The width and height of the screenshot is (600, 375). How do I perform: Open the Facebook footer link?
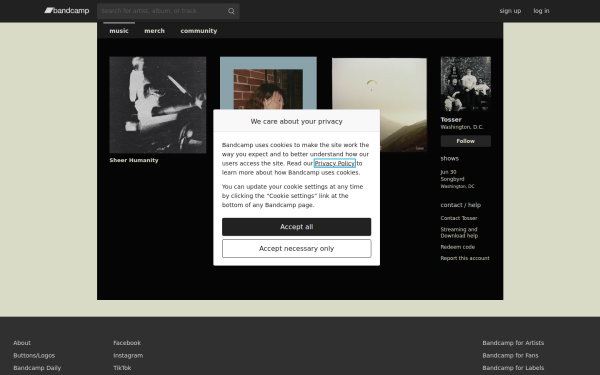click(127, 343)
